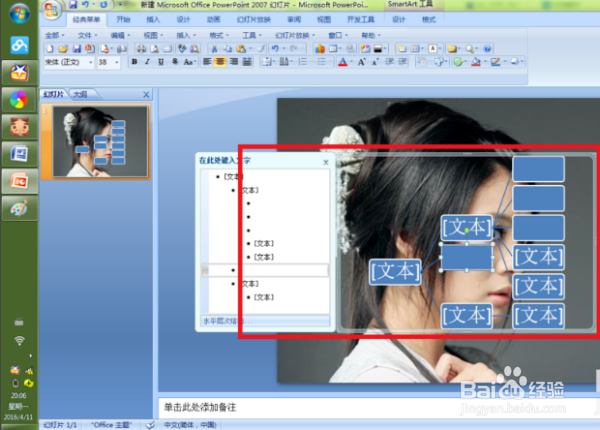Switch to the 动画 ribbon tab
Screen dimensions: 600x430
click(x=213, y=20)
